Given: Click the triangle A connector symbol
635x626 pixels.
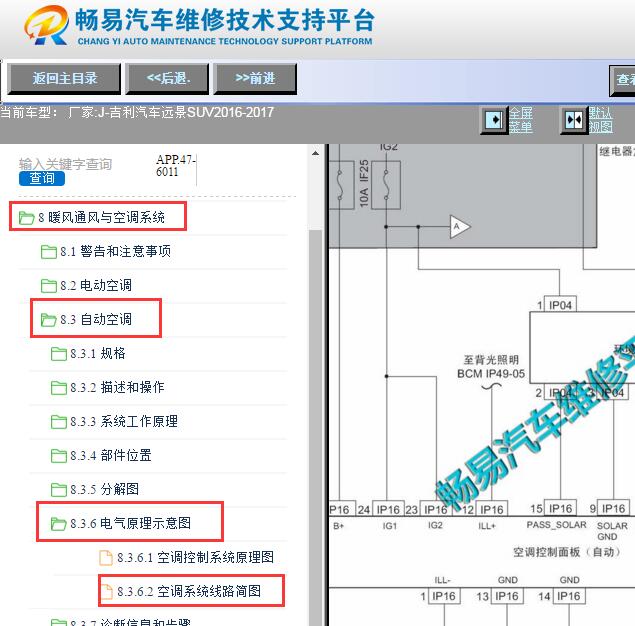Looking at the screenshot, I should point(460,227).
